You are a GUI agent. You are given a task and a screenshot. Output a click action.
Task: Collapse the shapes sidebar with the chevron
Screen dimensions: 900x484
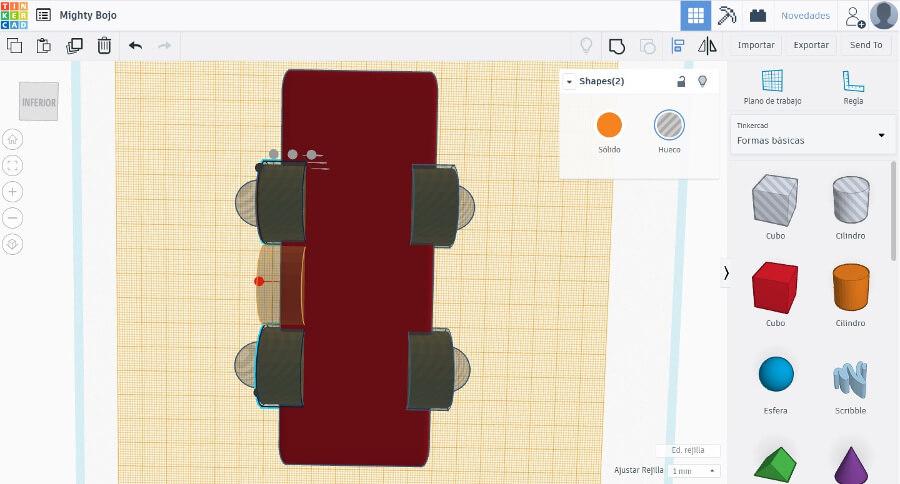click(726, 272)
